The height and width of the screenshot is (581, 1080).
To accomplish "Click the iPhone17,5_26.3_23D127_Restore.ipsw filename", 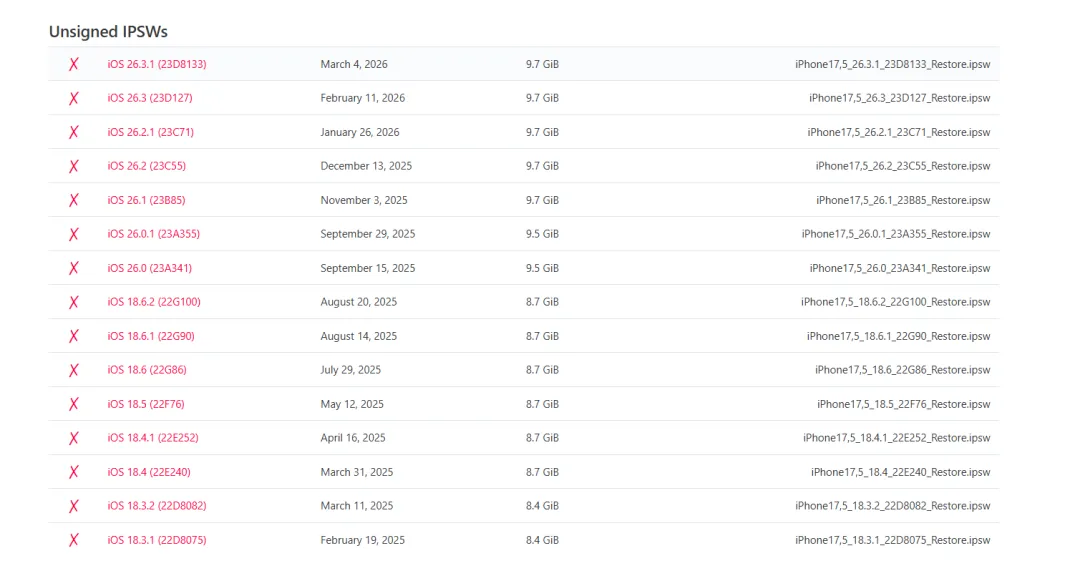I will pyautogui.click(x=899, y=98).
